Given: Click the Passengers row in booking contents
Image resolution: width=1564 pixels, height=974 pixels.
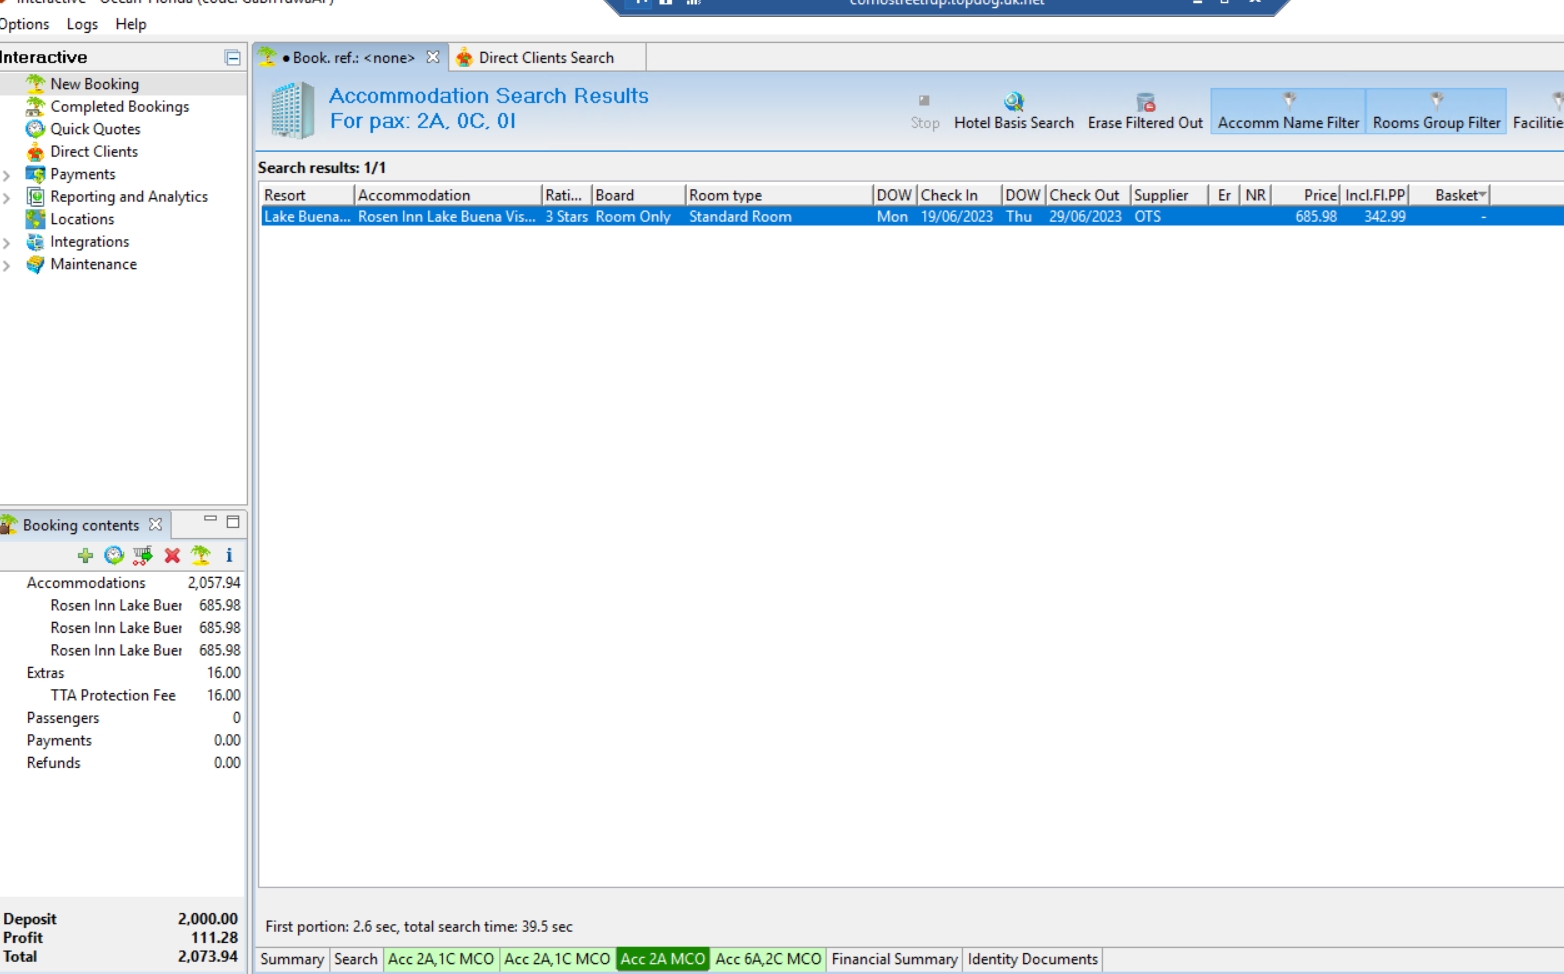Looking at the screenshot, I should (123, 718).
